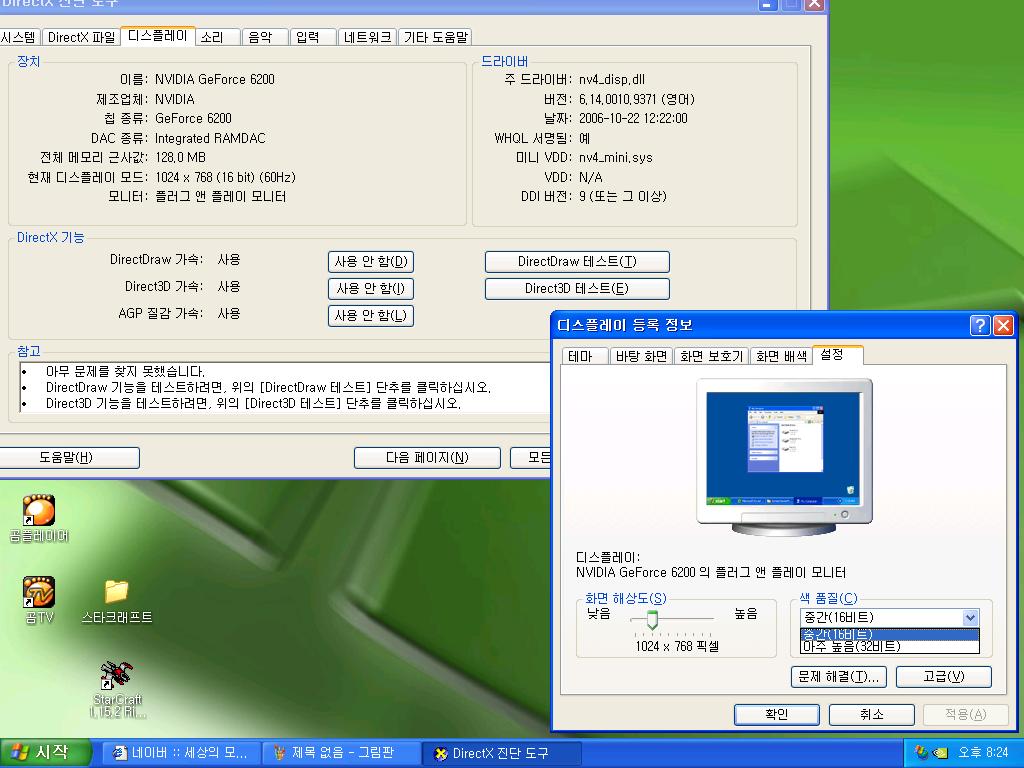Click the resolution label 1024 x 768 픽셀
Viewport: 1024px width, 768px height.
pos(677,647)
